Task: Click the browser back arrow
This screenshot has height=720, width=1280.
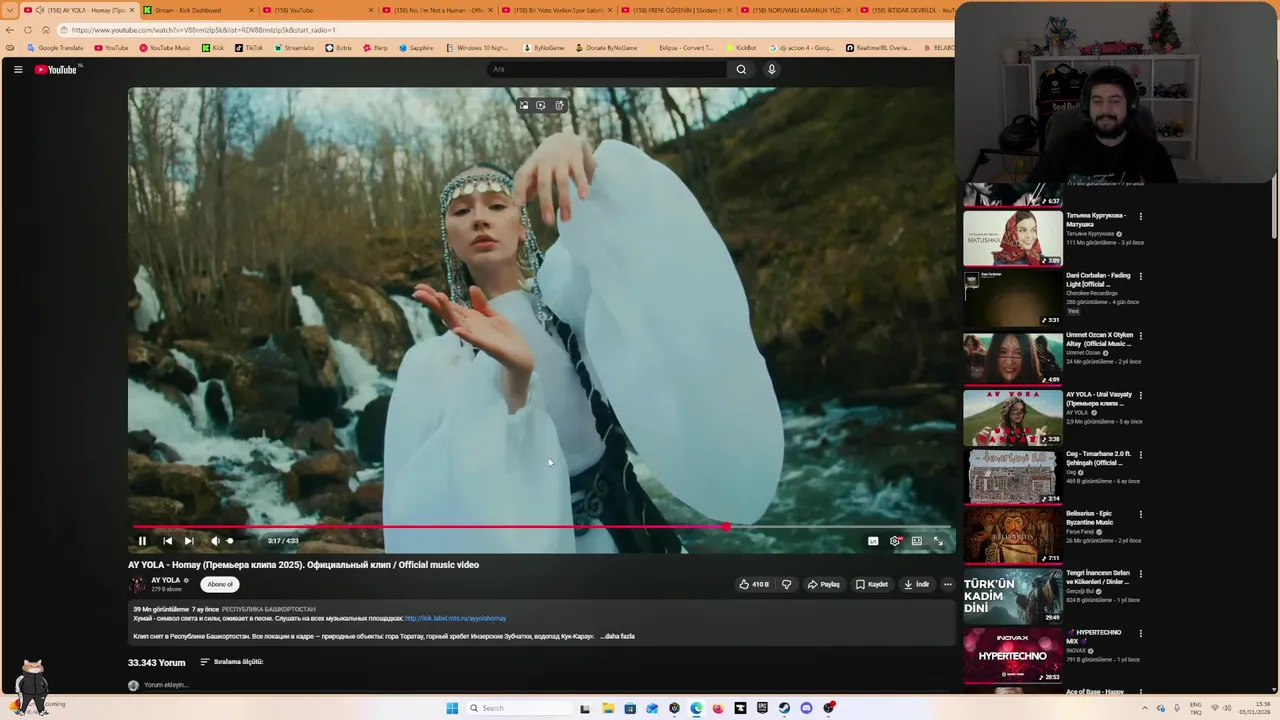Action: click(10, 30)
